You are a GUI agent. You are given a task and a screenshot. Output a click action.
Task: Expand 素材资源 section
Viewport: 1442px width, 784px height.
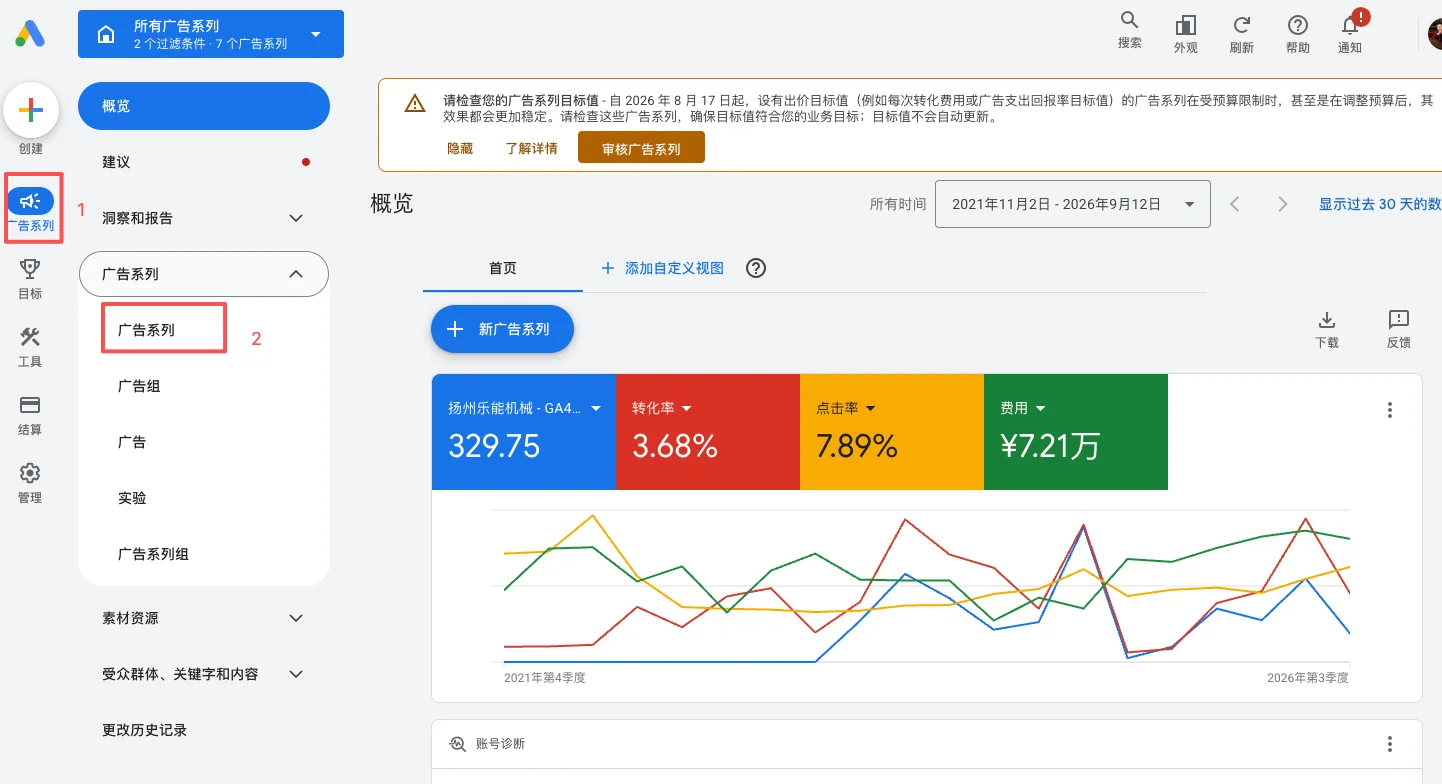point(296,618)
